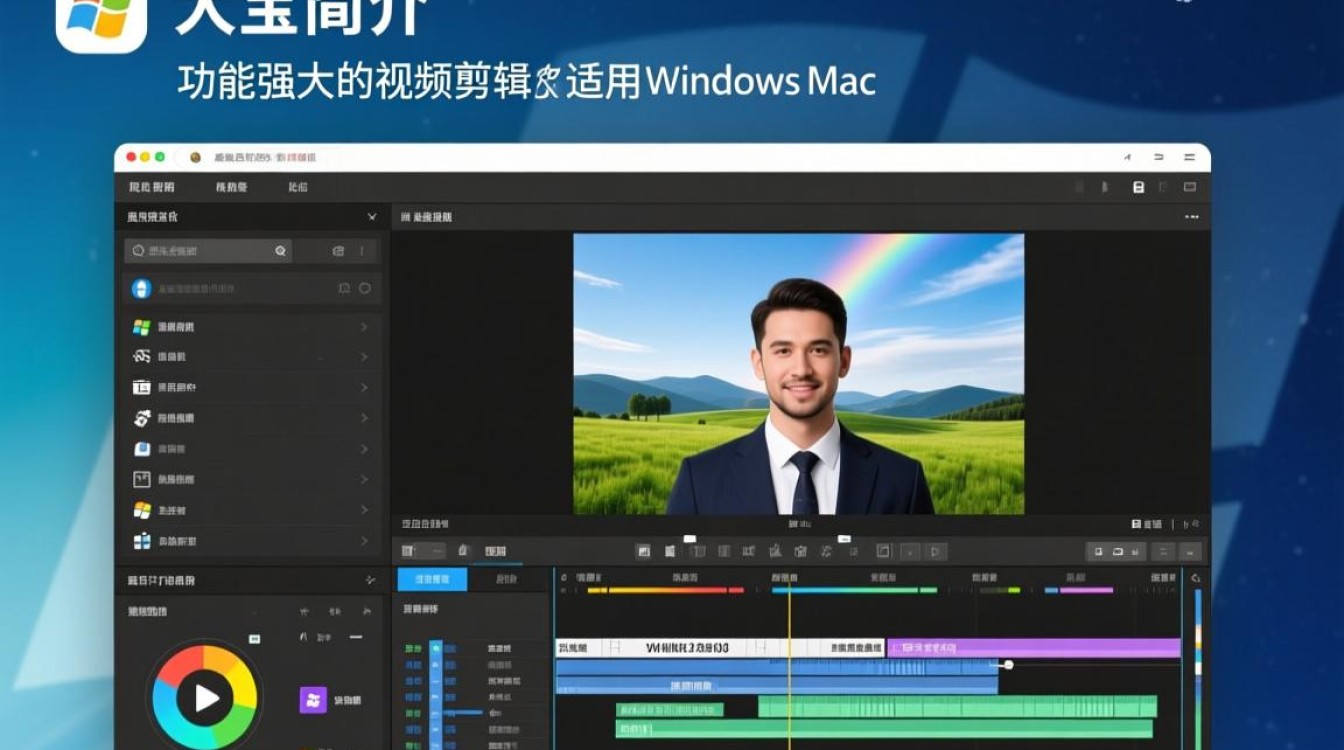Click the play button inside the color wheel
The image size is (1344, 750).
tap(205, 697)
